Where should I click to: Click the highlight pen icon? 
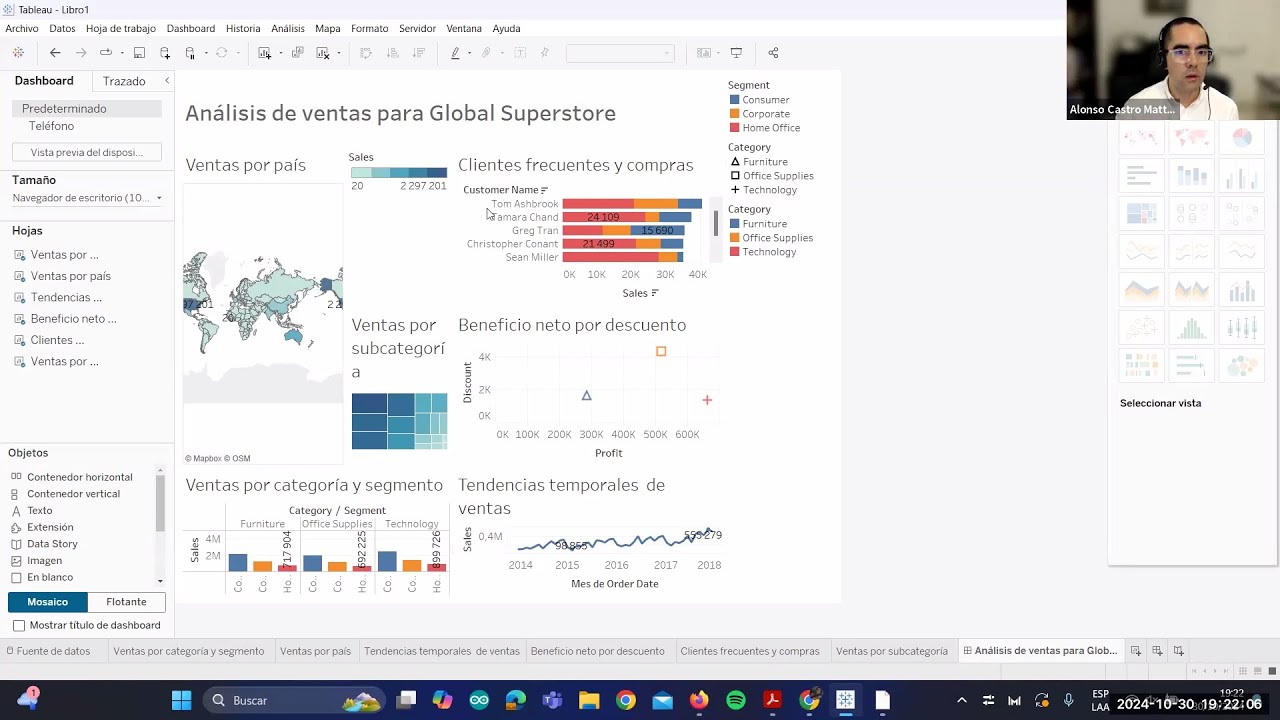coord(455,53)
